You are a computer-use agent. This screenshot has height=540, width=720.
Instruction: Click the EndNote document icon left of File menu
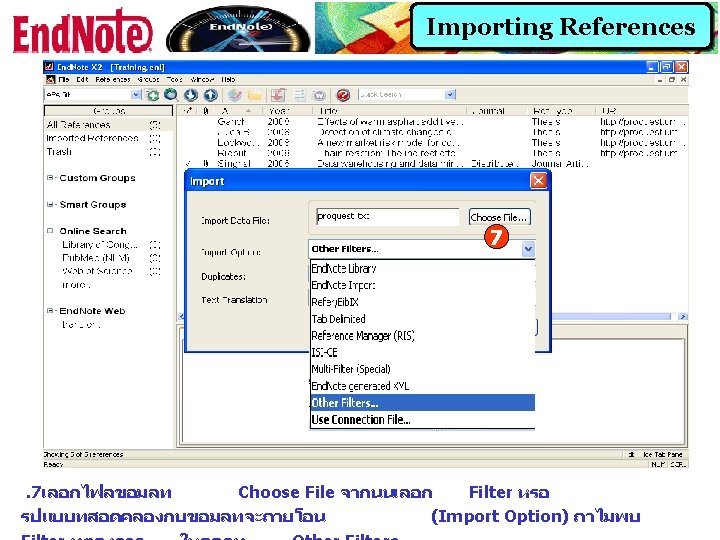51,79
